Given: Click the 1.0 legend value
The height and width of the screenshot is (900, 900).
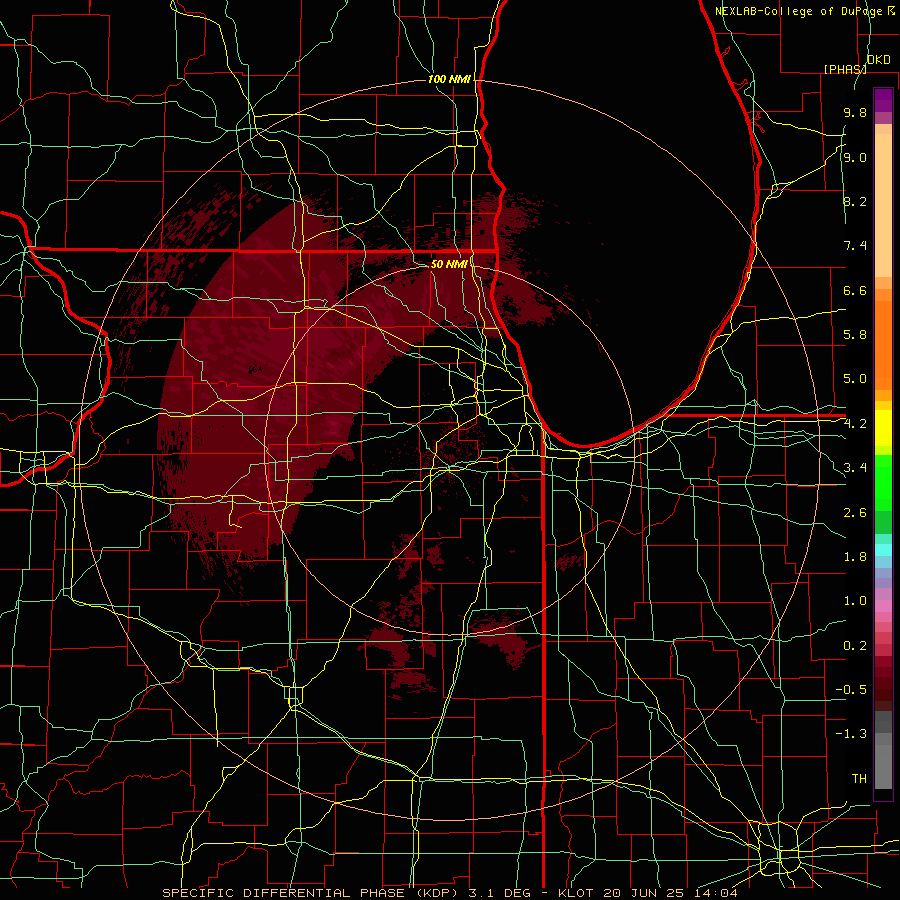Looking at the screenshot, I should click(855, 601).
